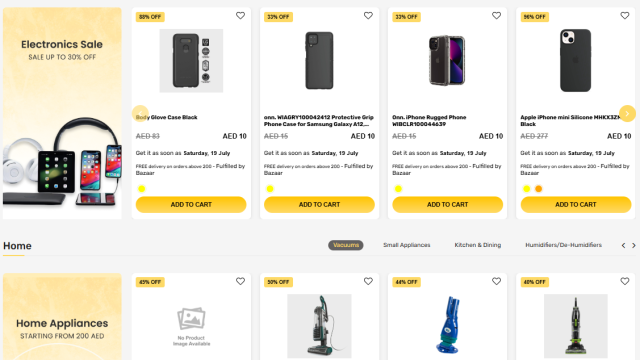Advance Home category tabs with right chevron

(633, 245)
